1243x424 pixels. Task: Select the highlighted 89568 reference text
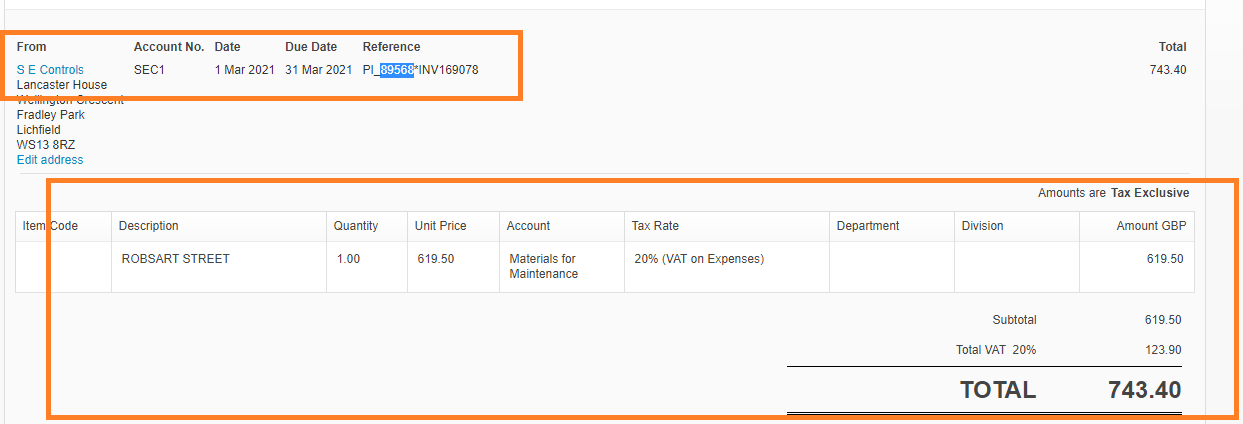pyautogui.click(x=397, y=70)
